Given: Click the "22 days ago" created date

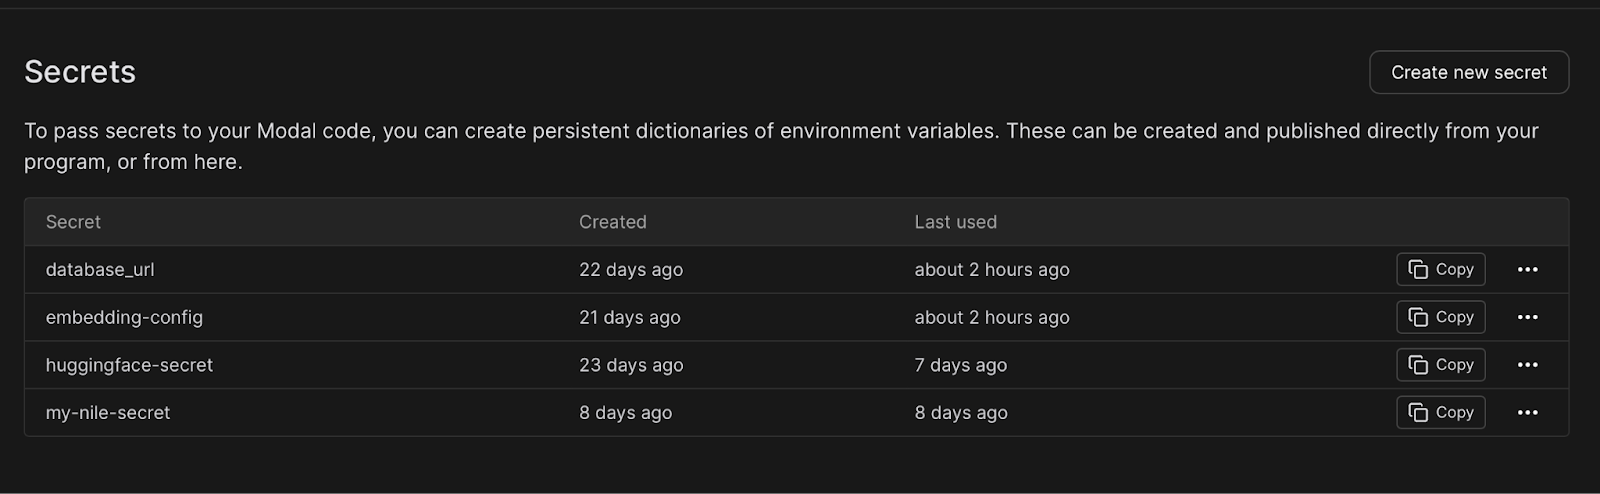Looking at the screenshot, I should point(630,269).
